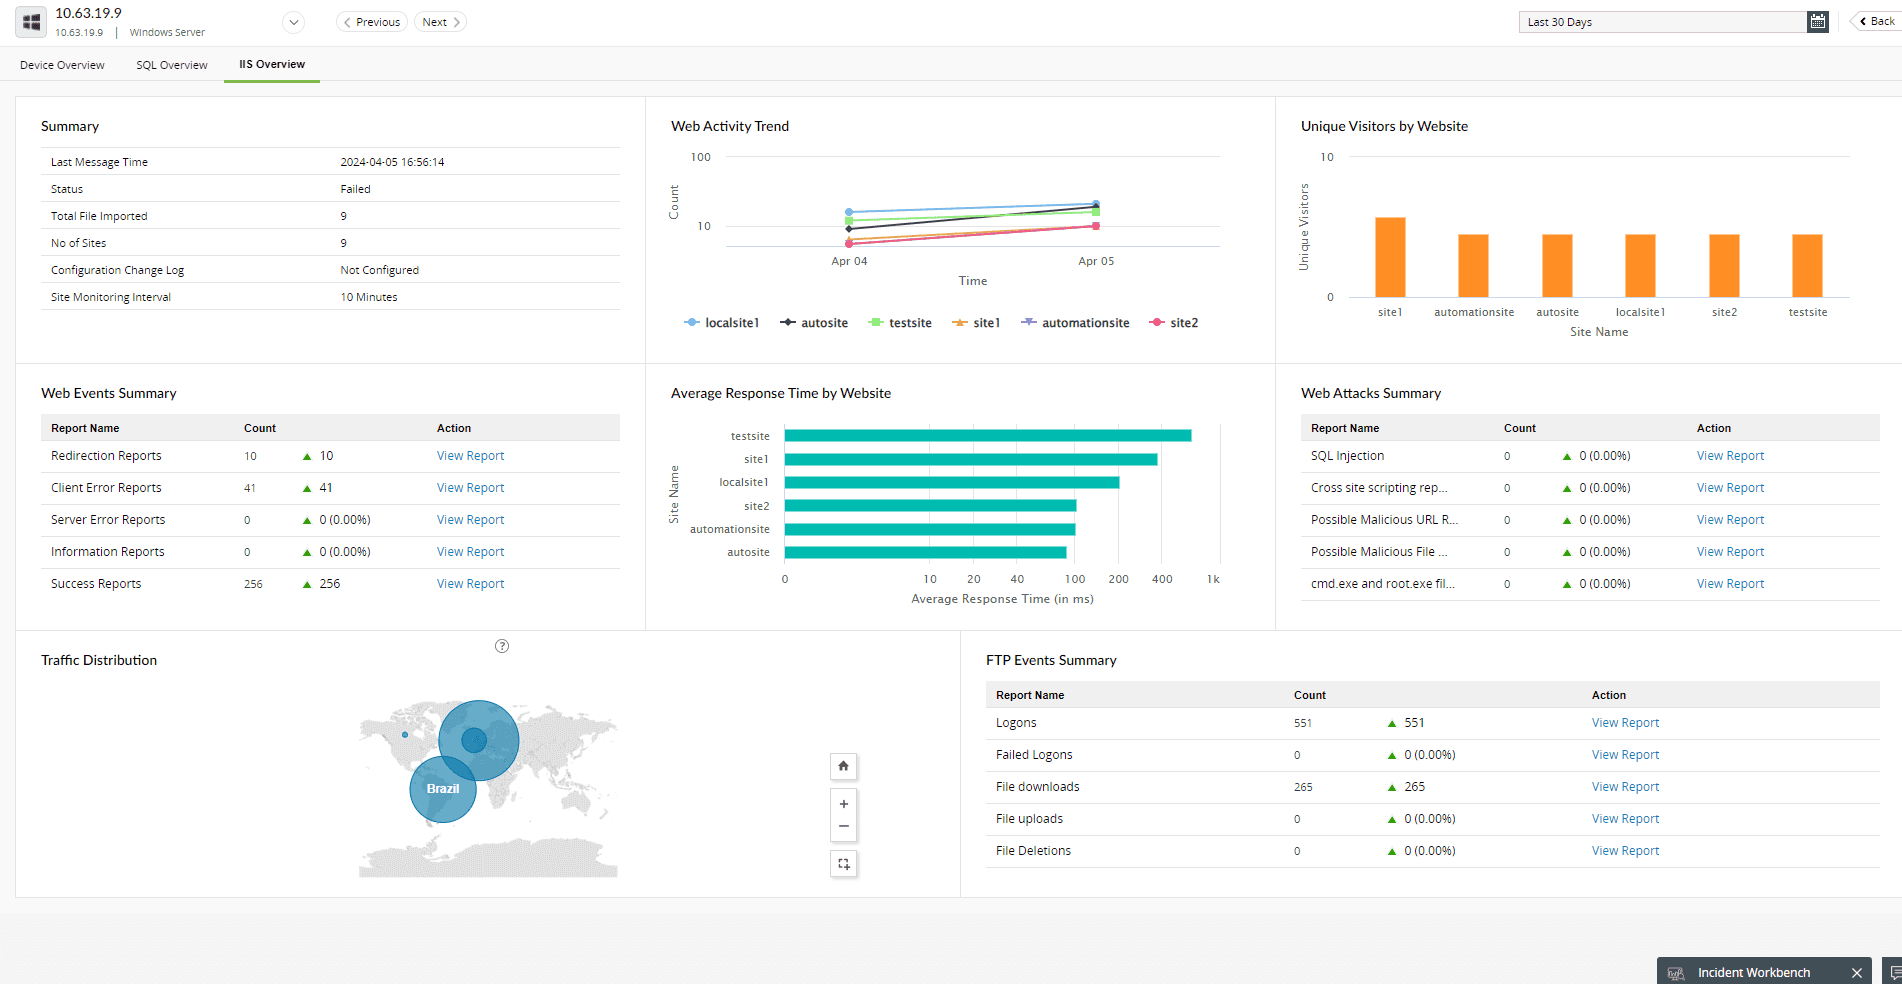
Task: Click the Incident Workbench icon
Action: point(1676,973)
